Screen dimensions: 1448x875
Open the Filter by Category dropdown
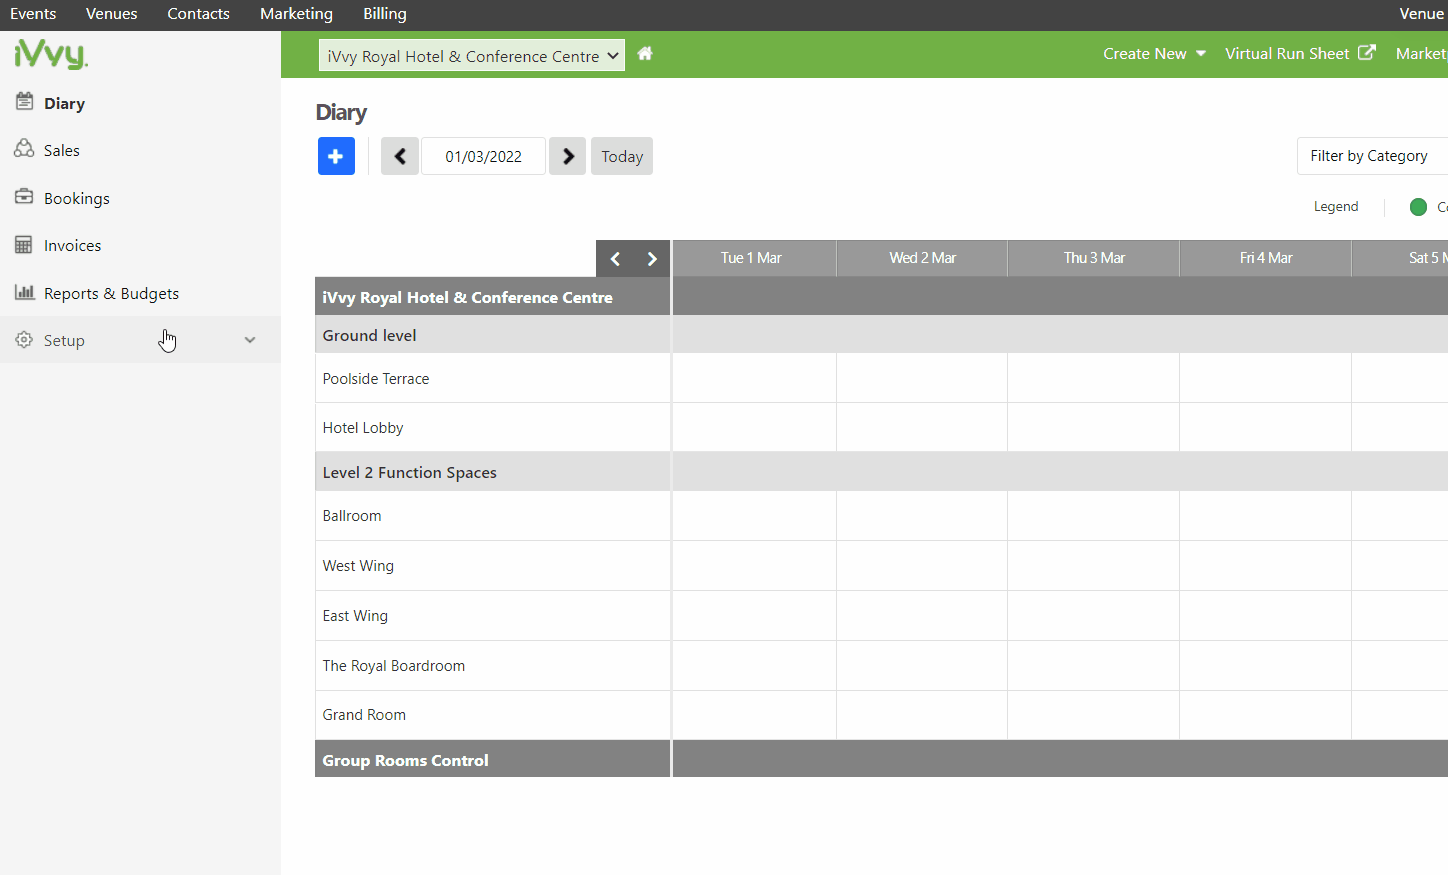click(x=1372, y=156)
